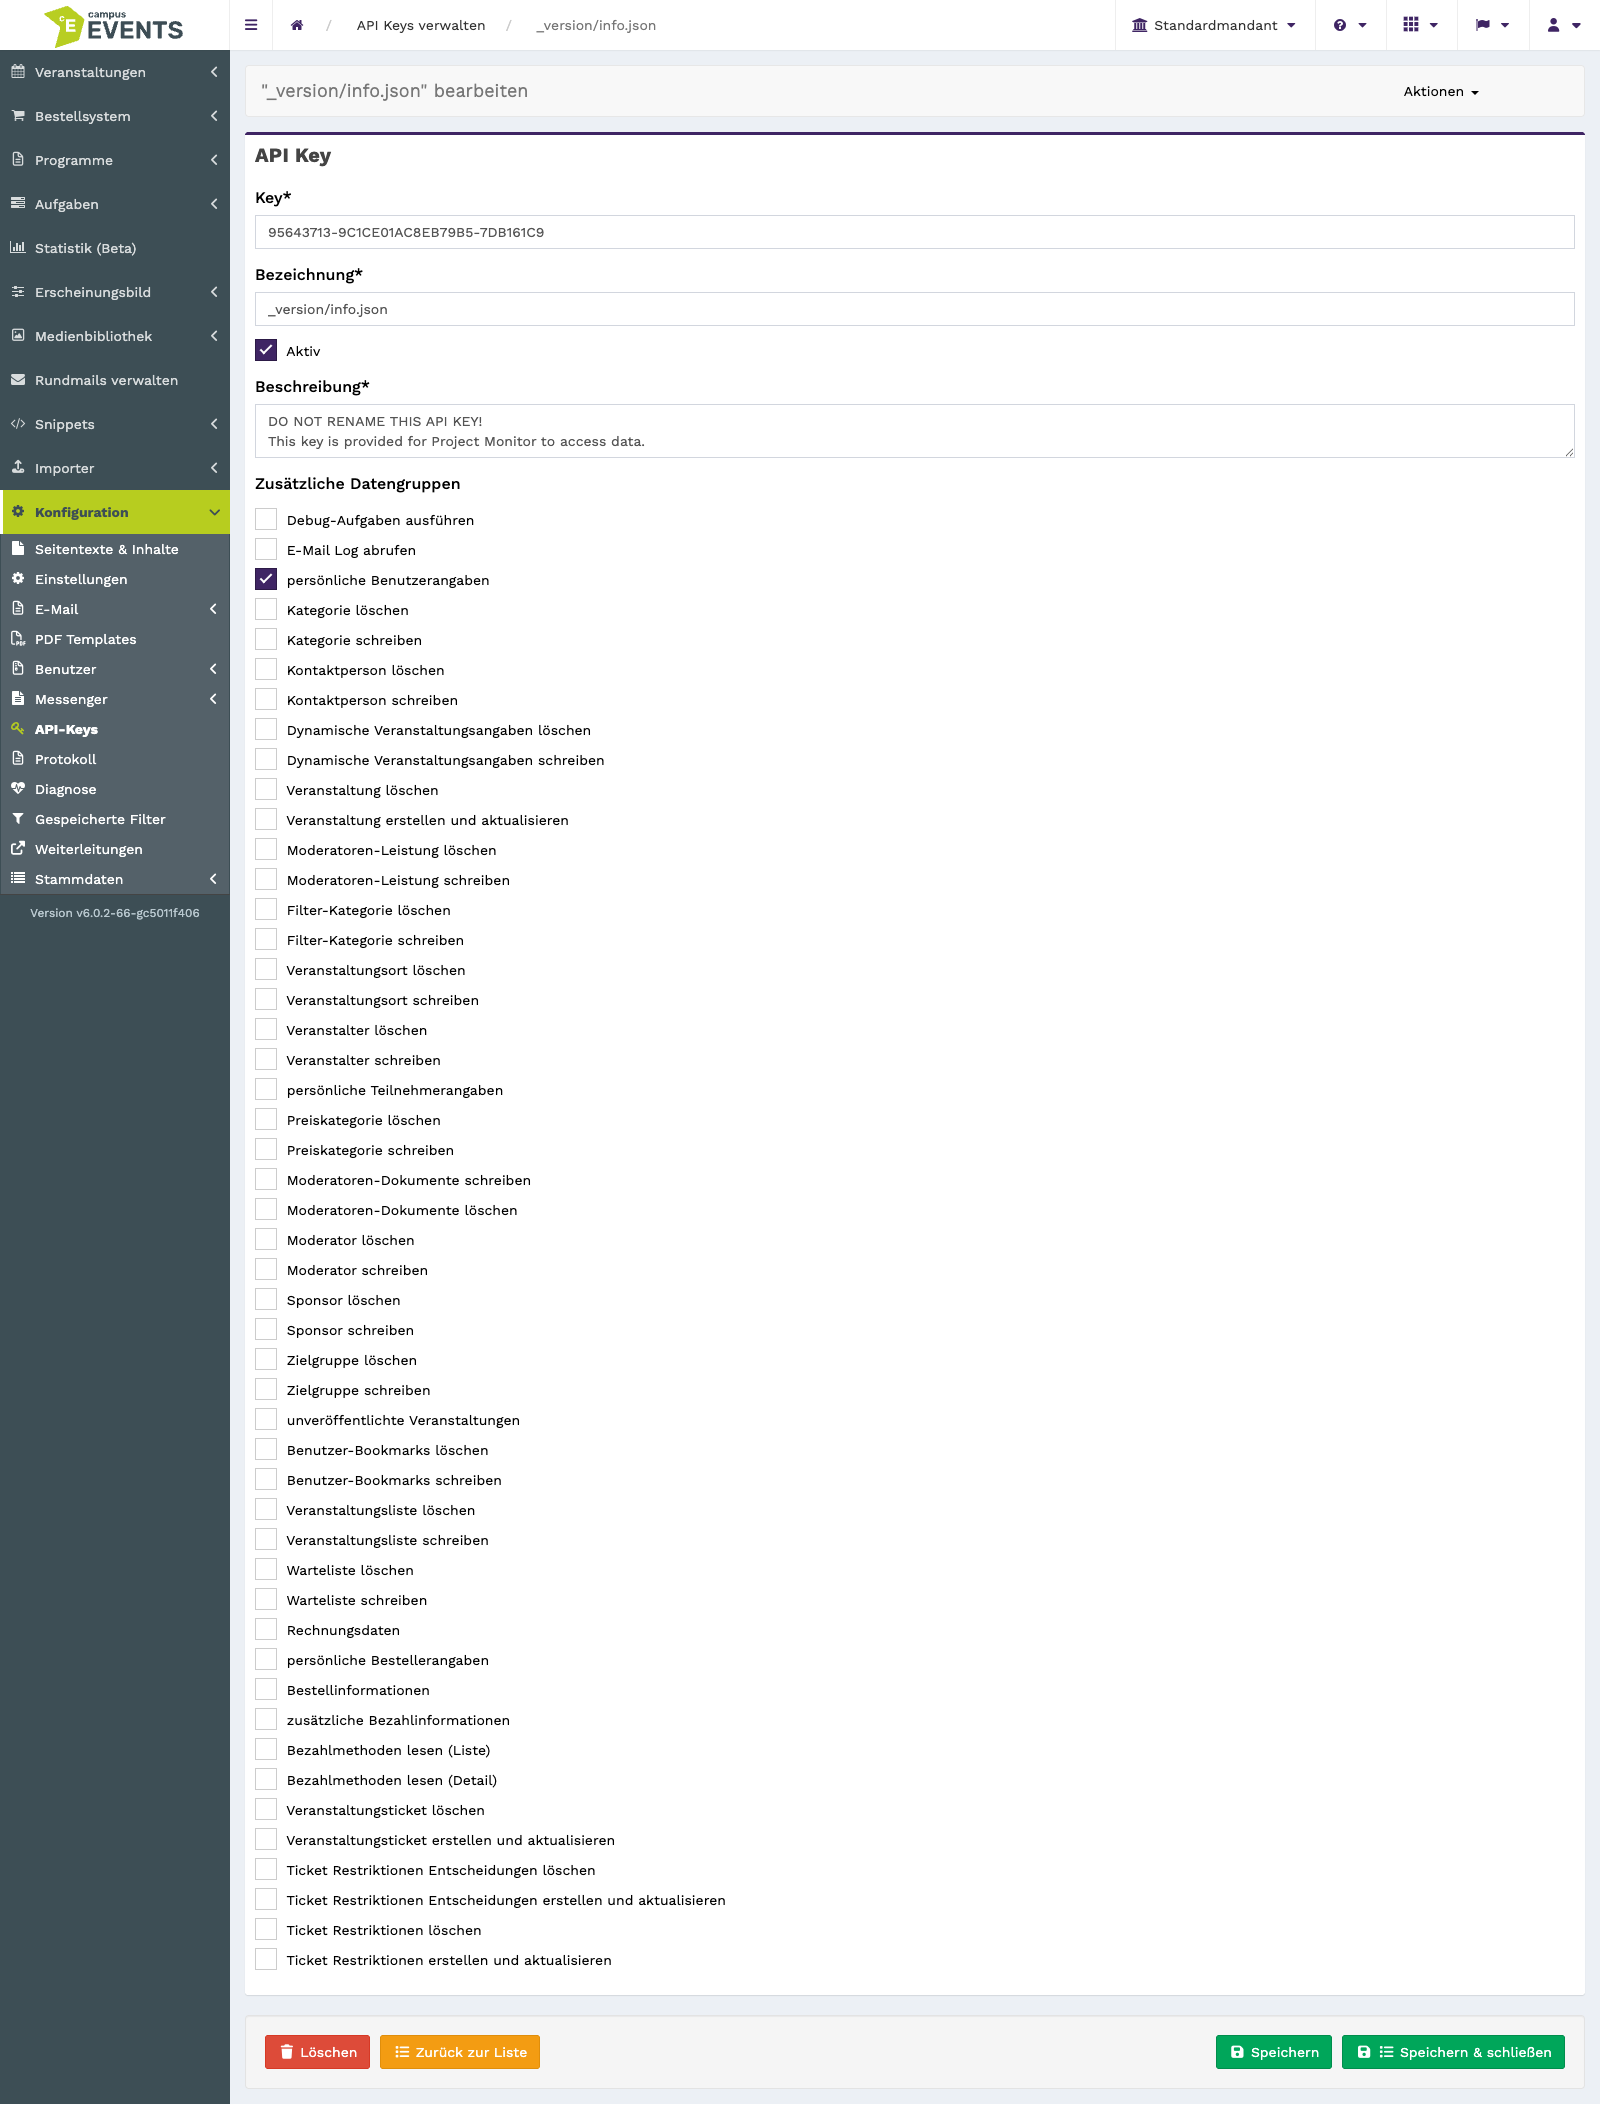This screenshot has width=1600, height=2104.
Task: Click into the Bezeichnung input field
Action: click(914, 309)
